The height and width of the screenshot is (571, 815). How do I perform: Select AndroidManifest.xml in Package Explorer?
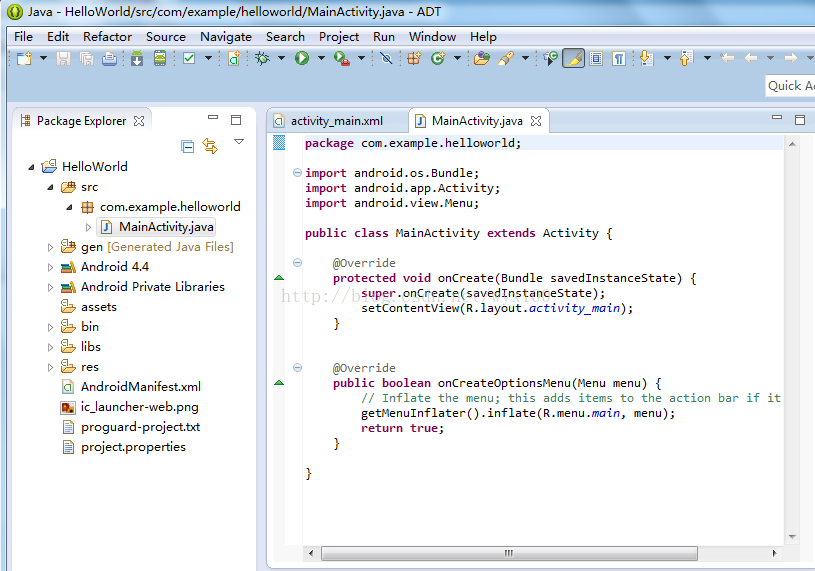click(x=130, y=387)
